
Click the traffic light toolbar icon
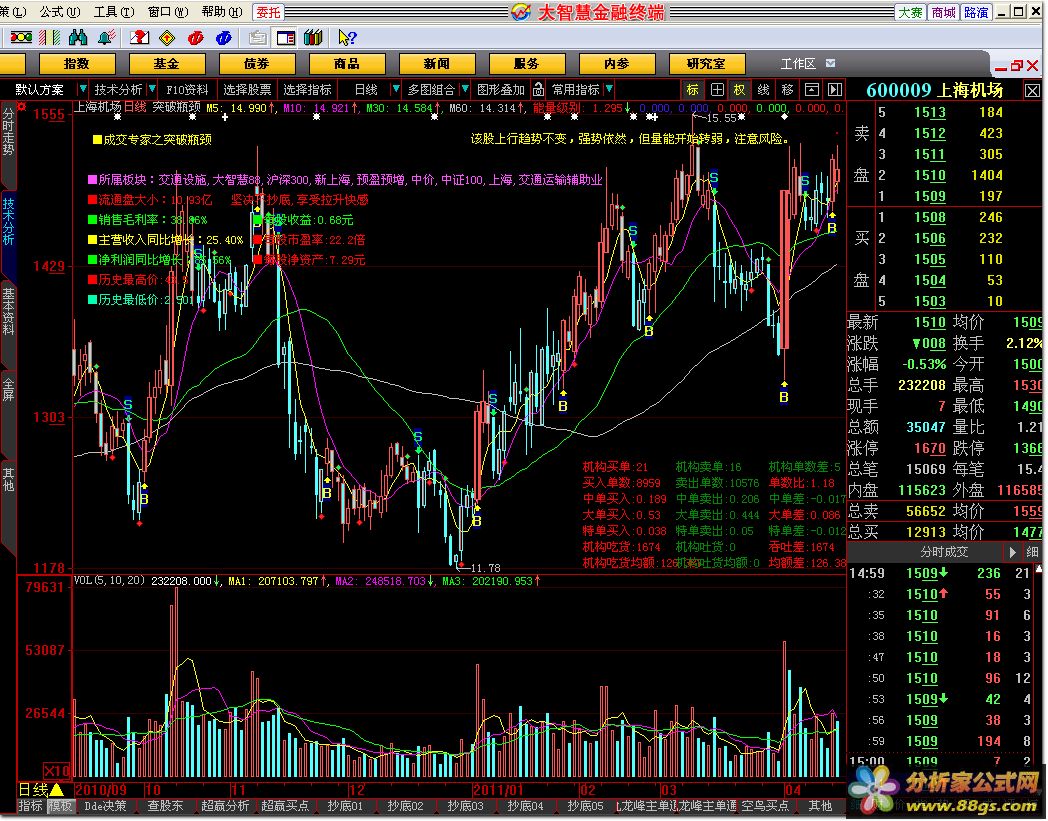(21, 37)
